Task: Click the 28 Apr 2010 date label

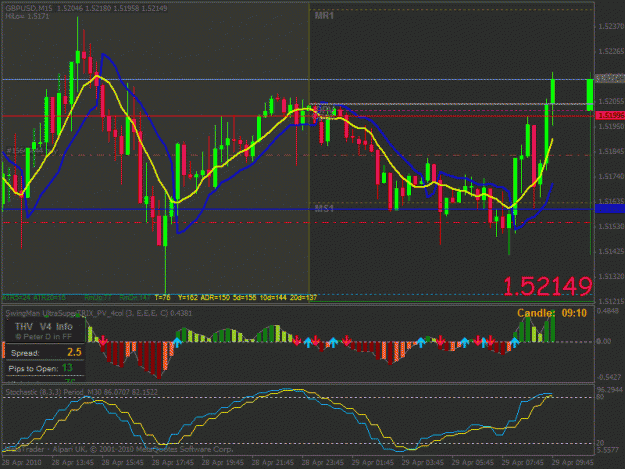Action: tap(22, 463)
